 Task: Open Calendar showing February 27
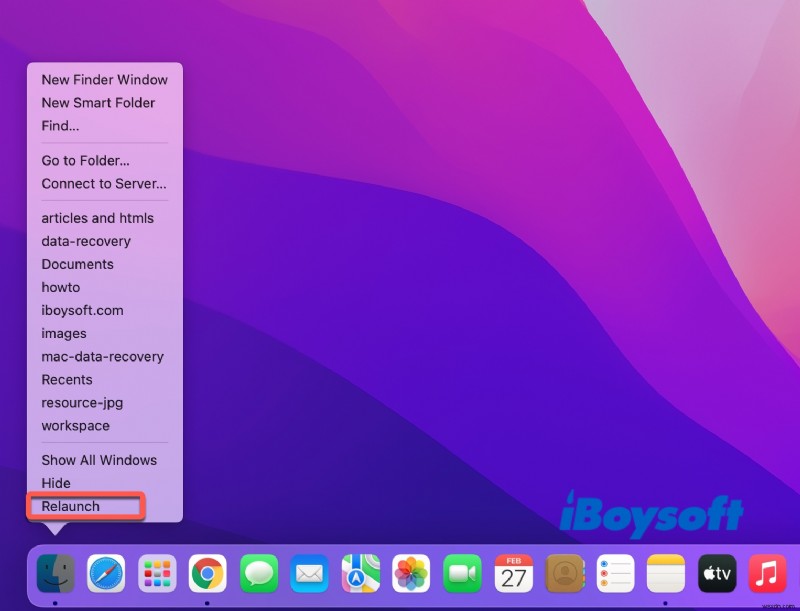(514, 573)
